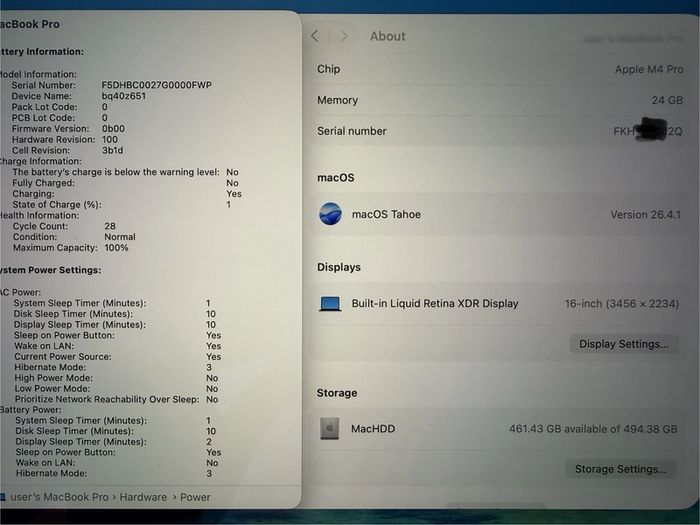Click battery serial F5DHBC0027G0000FWP
Viewport: 700px width, 525px height.
pos(156,85)
